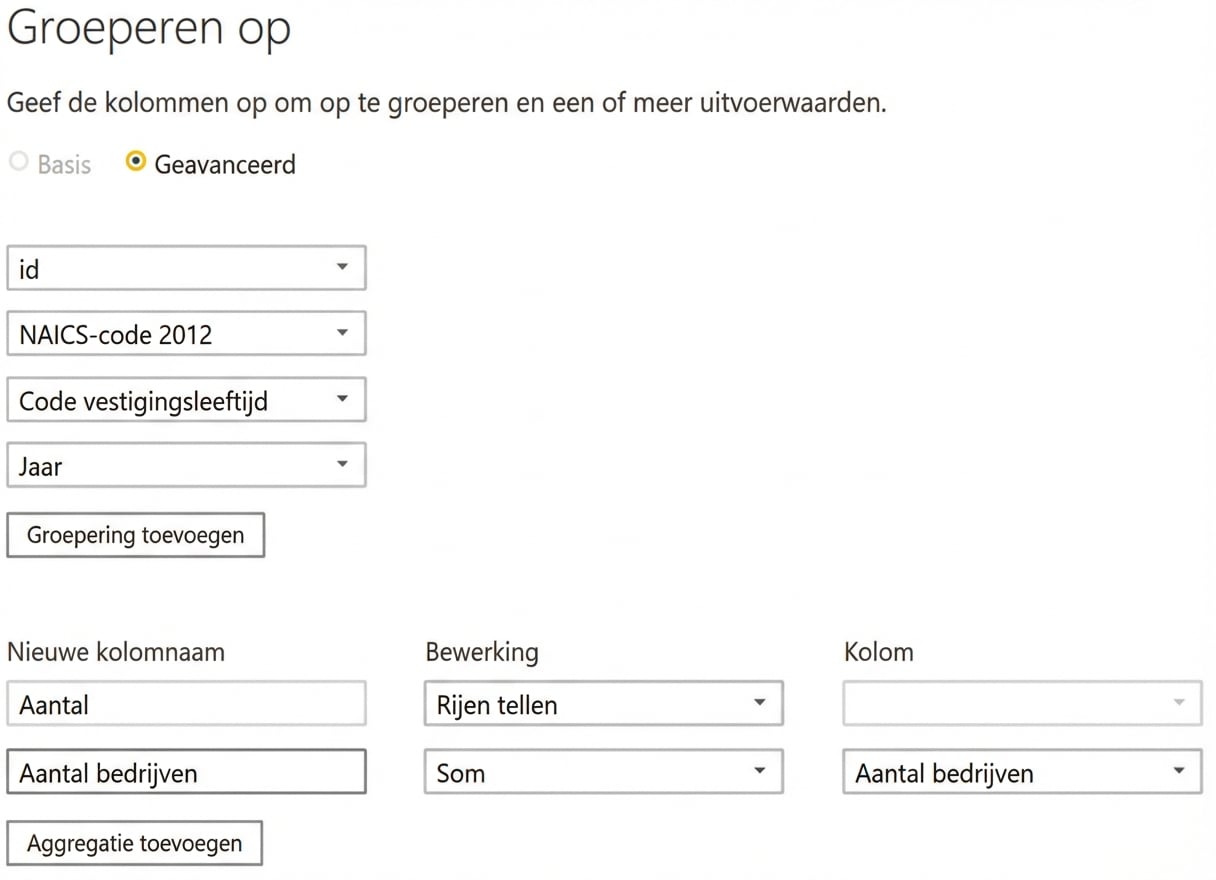Click the Bewerking column header label
This screenshot has width=1216, height=880.
coord(482,653)
